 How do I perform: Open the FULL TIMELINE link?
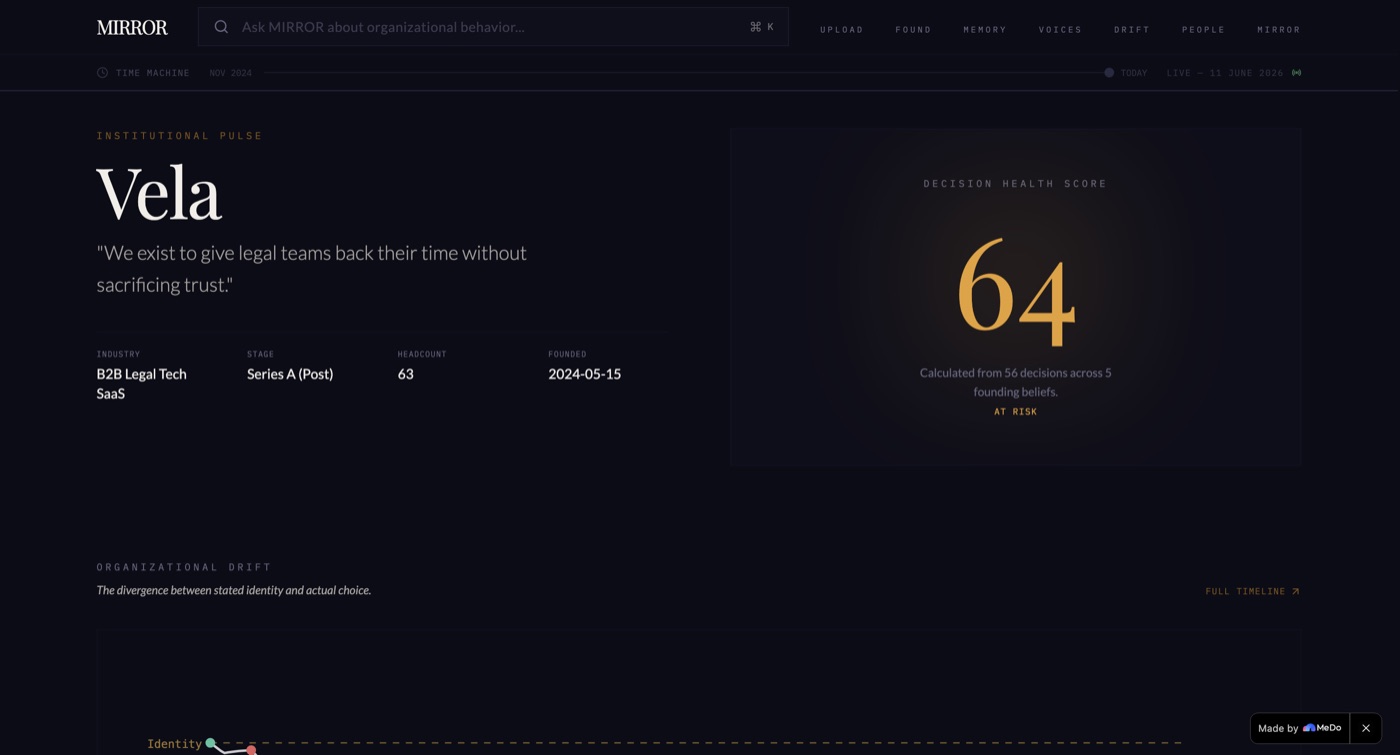(1253, 592)
